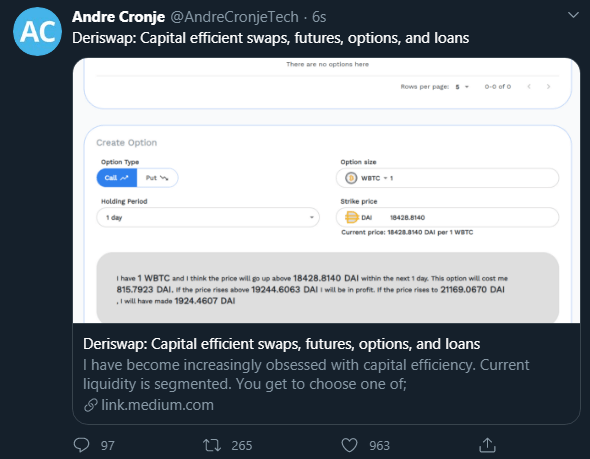Open Andre Cronje display name link
The image size is (590, 459).
(119, 17)
